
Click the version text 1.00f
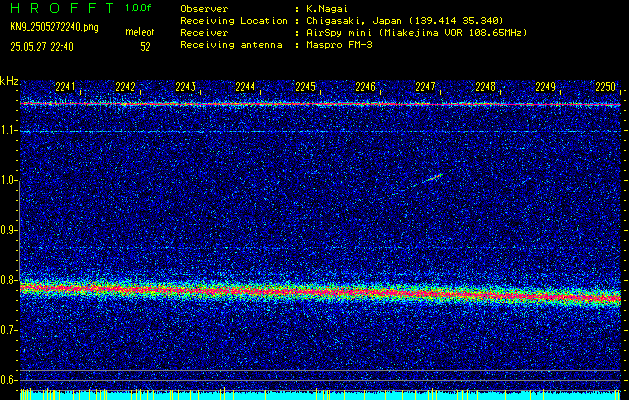pyautogui.click(x=138, y=8)
